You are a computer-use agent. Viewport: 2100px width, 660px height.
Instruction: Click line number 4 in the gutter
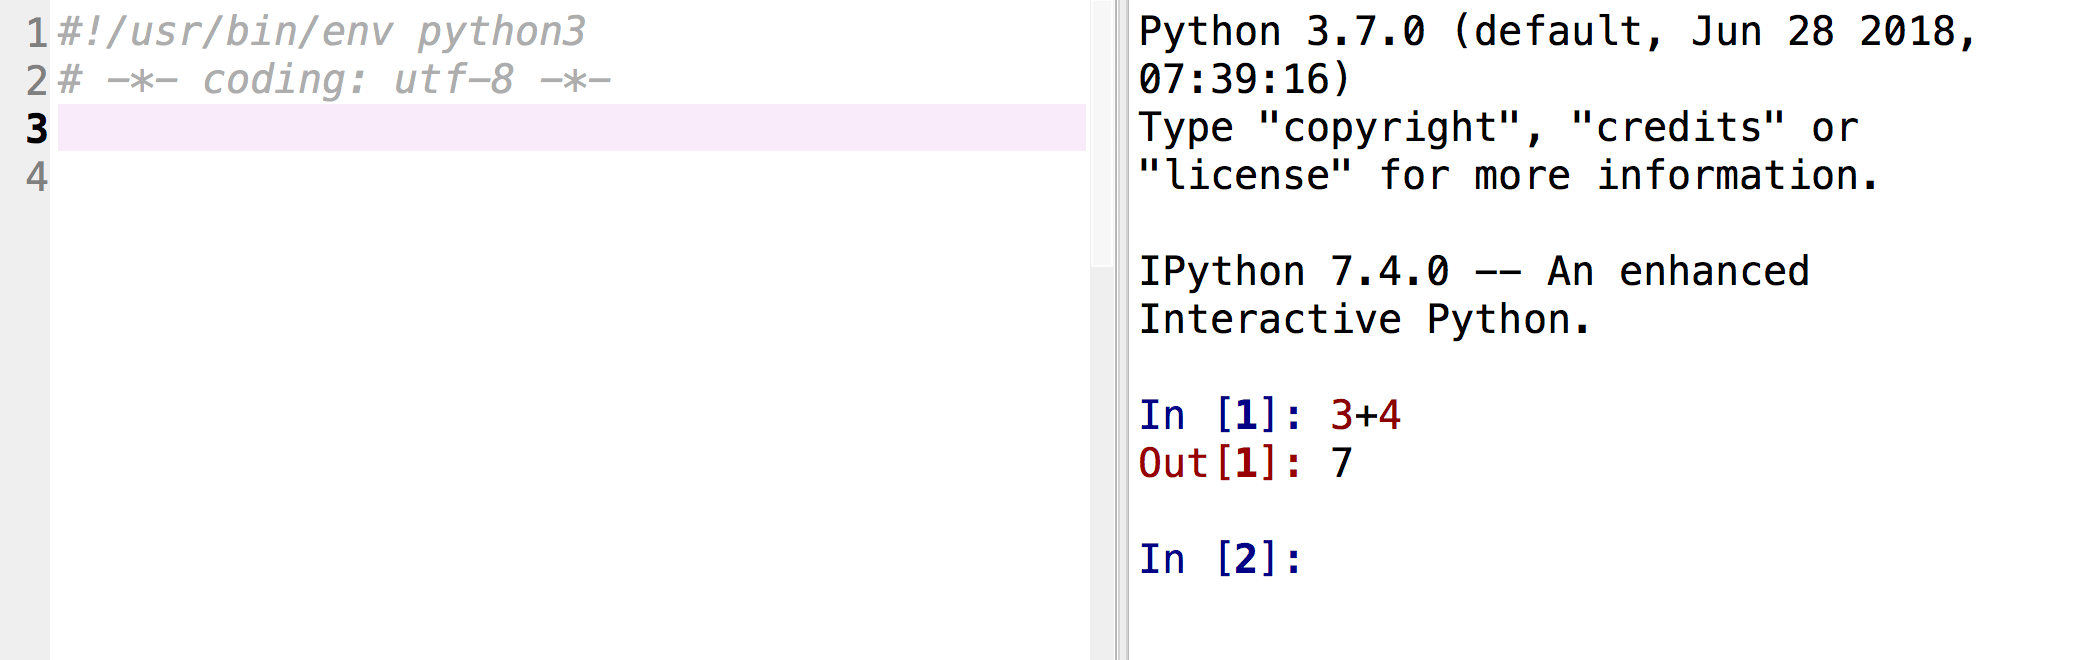[x=36, y=176]
